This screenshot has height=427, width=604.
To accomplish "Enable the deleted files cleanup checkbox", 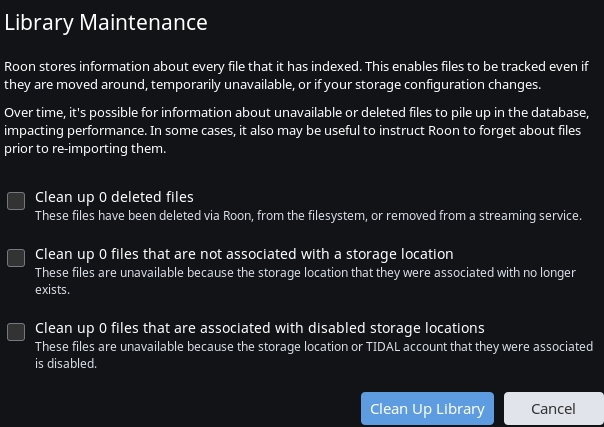I will [16, 201].
